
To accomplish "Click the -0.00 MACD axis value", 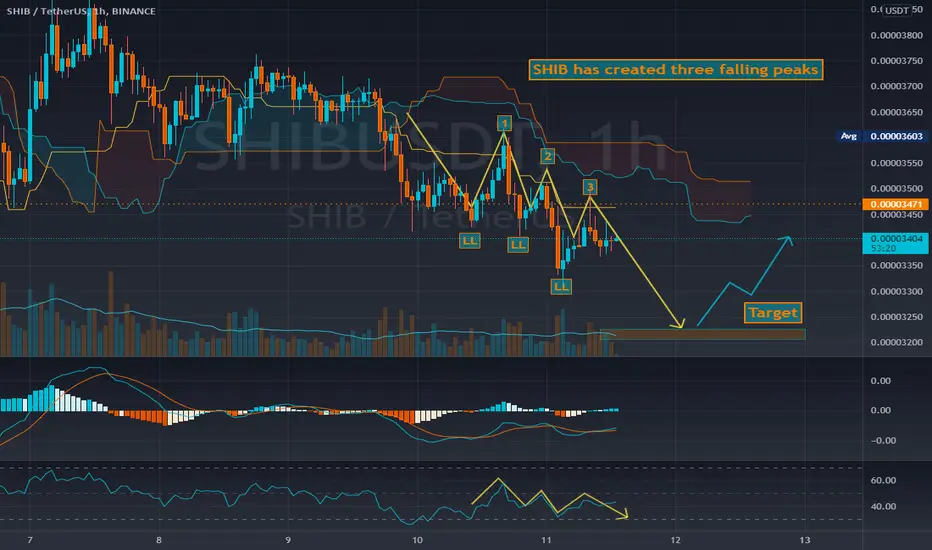I will 881,441.
